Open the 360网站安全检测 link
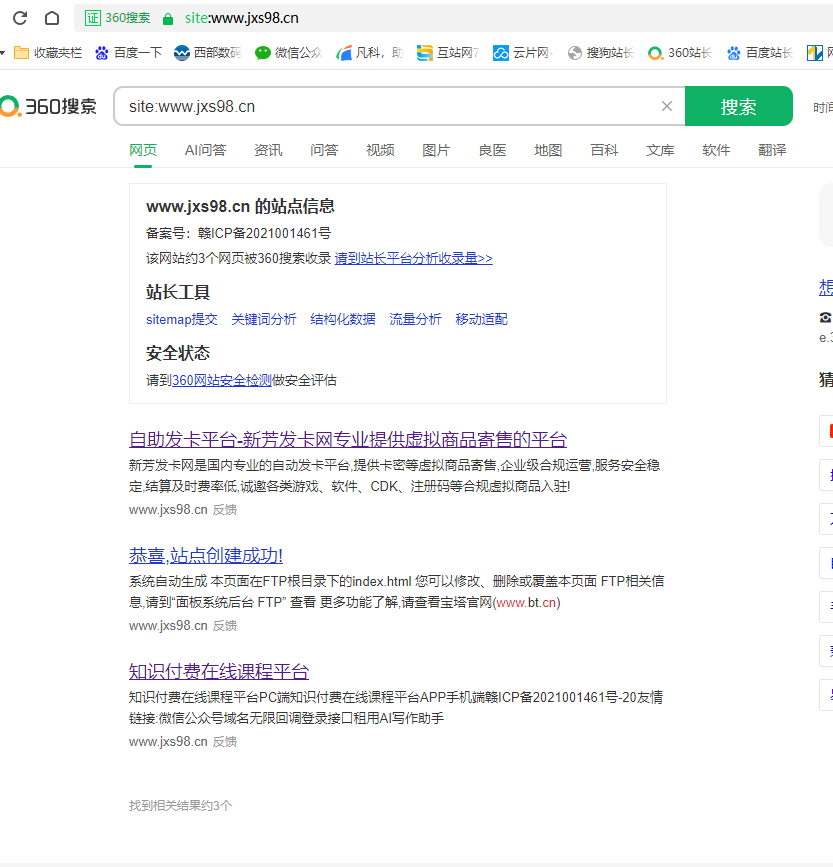 click(x=222, y=380)
